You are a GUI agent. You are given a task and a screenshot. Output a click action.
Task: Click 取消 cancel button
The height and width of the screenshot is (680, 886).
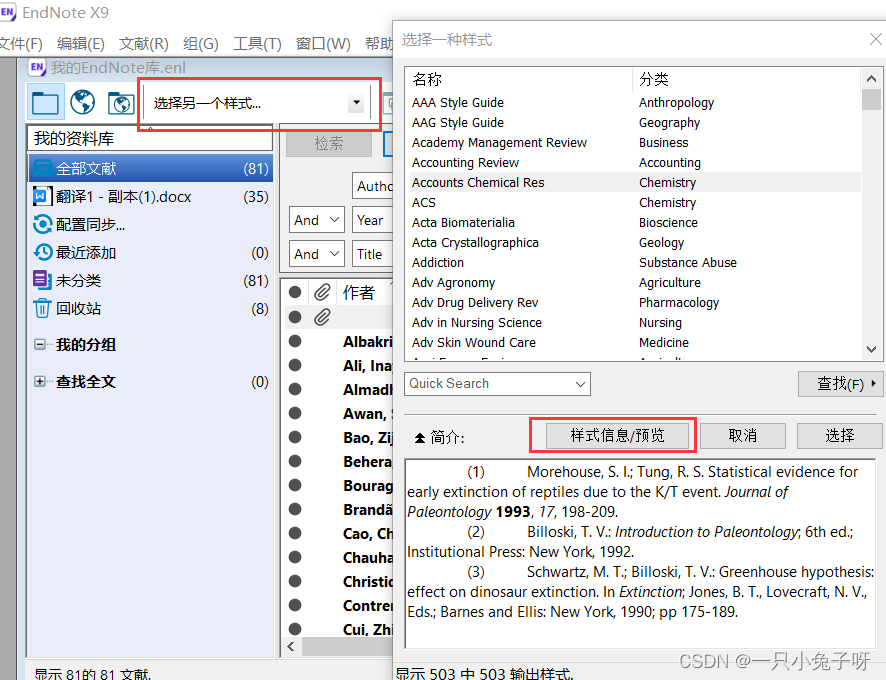click(742, 436)
